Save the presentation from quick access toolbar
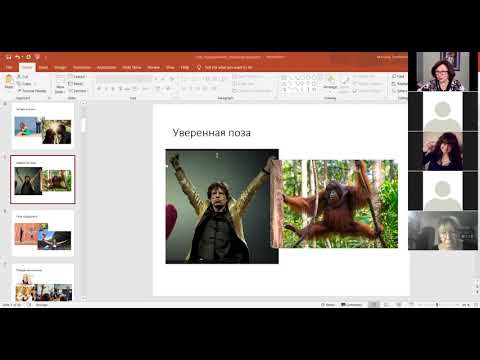 (9, 57)
